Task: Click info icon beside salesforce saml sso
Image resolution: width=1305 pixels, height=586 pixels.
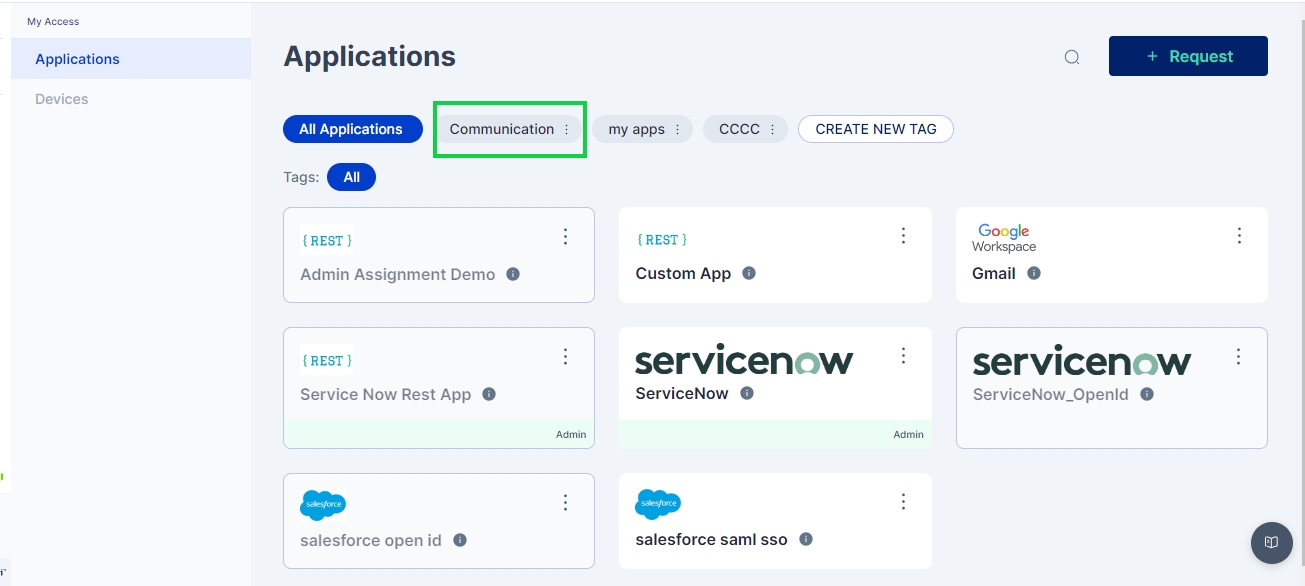Action: [806, 539]
